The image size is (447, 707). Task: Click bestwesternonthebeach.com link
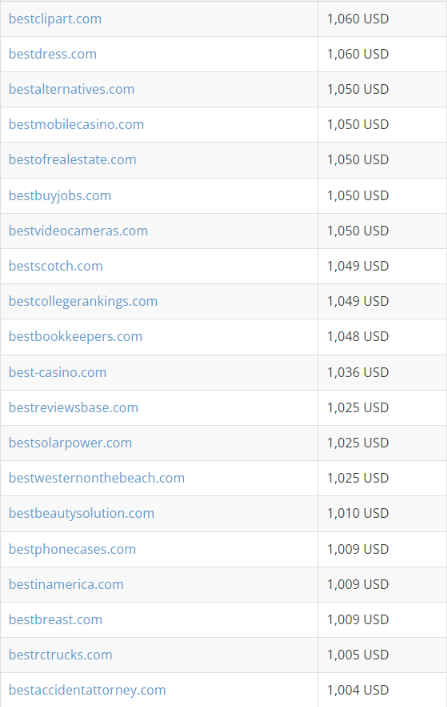(97, 478)
